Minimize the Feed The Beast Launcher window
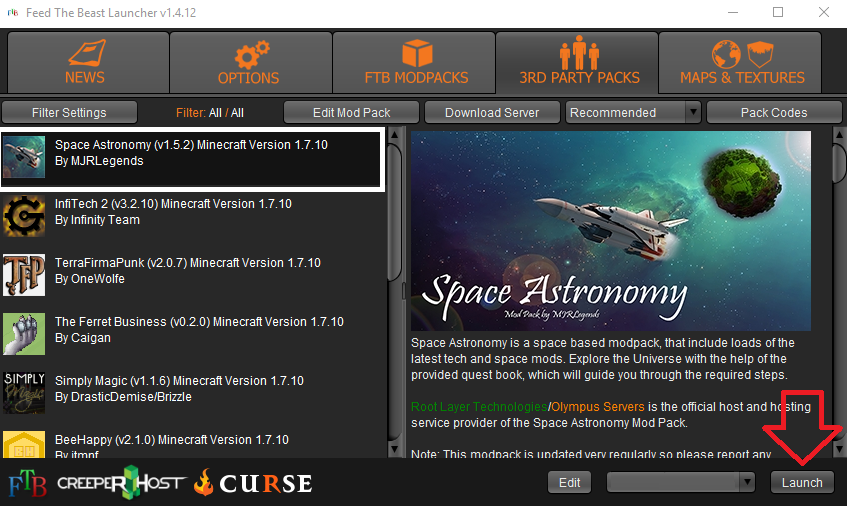This screenshot has height=506, width=847. click(733, 12)
